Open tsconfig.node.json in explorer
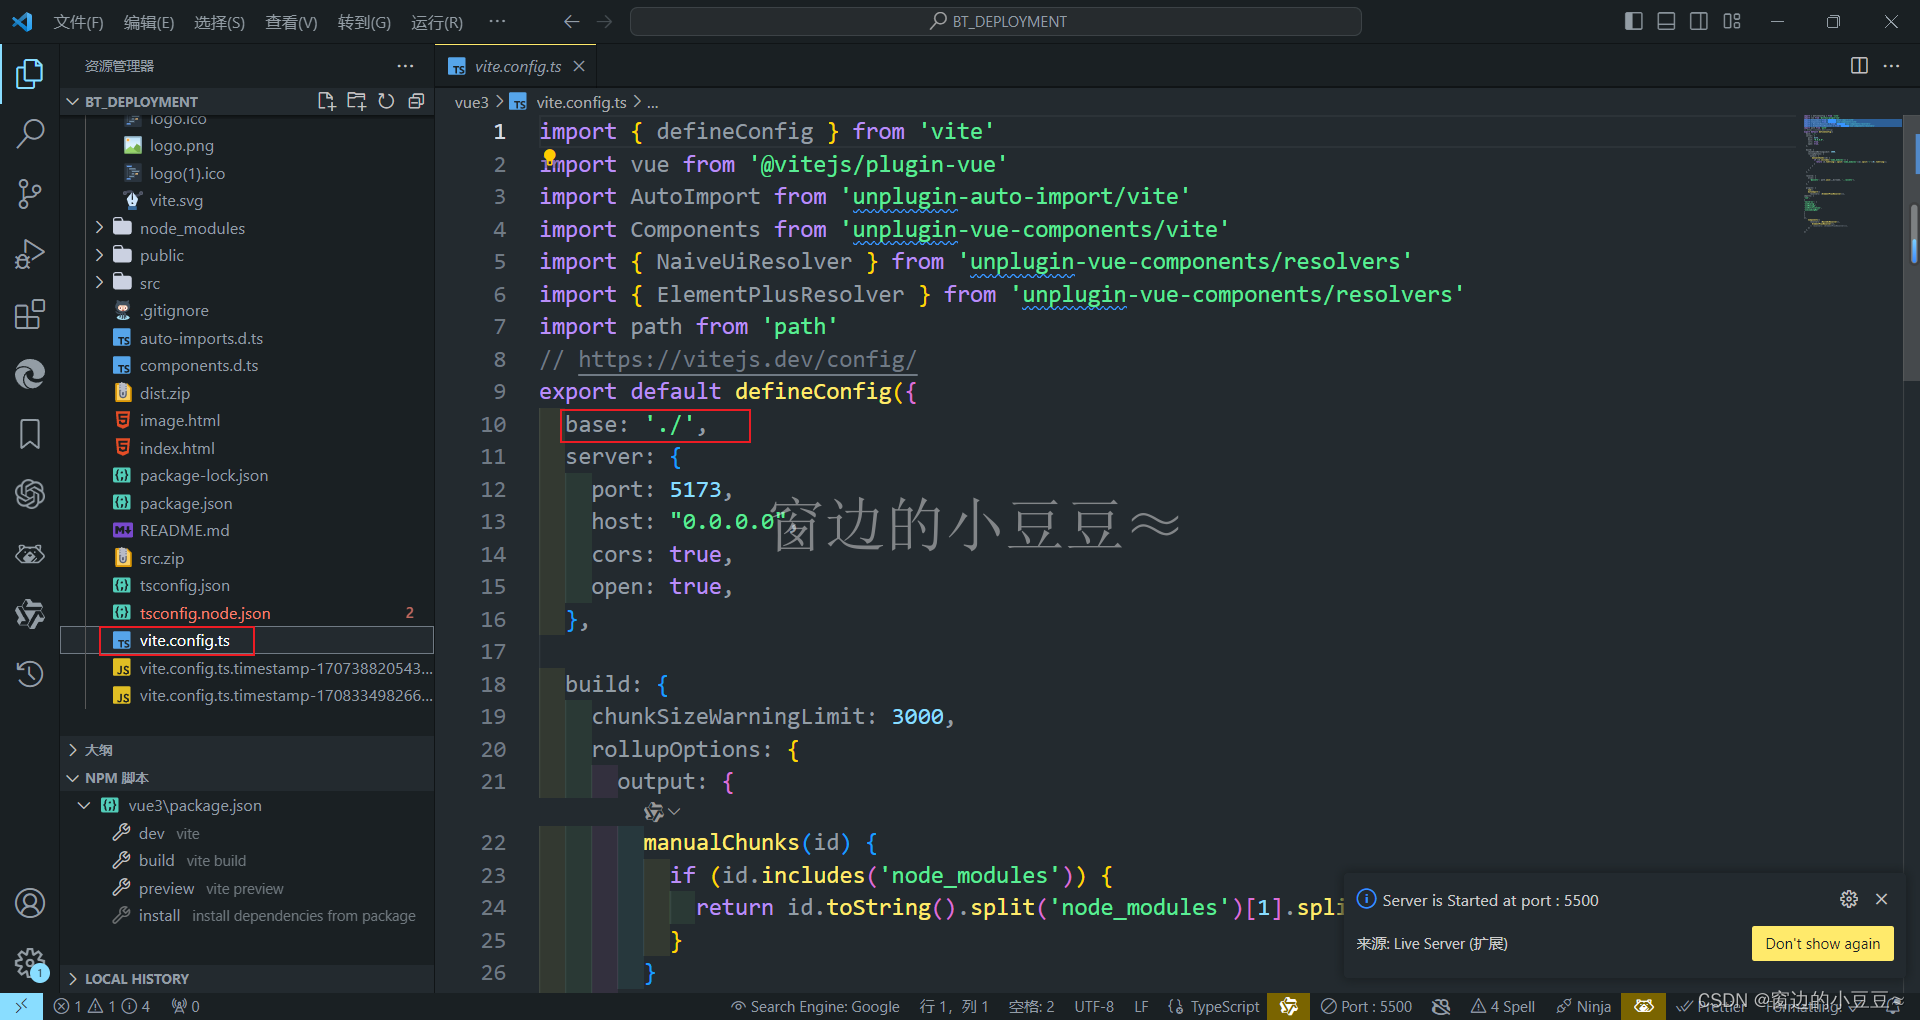1920x1020 pixels. (x=205, y=613)
